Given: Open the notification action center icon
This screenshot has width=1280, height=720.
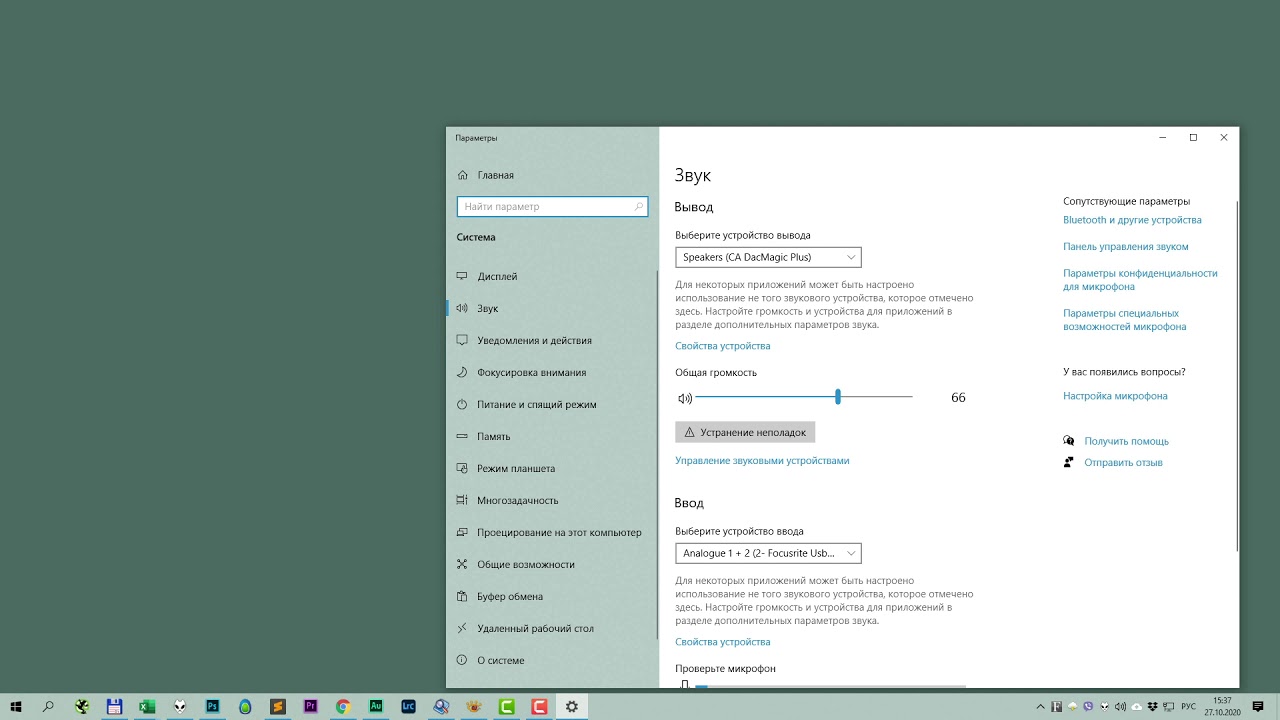Looking at the screenshot, I should pos(1258,706).
